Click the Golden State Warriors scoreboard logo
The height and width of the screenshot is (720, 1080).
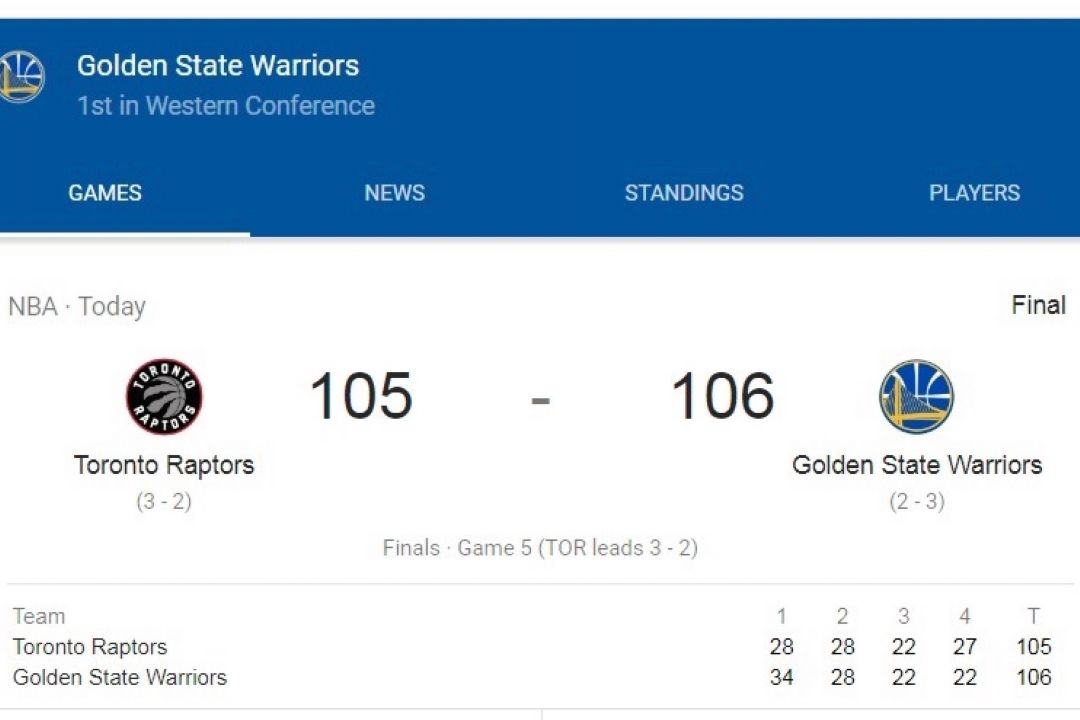916,396
